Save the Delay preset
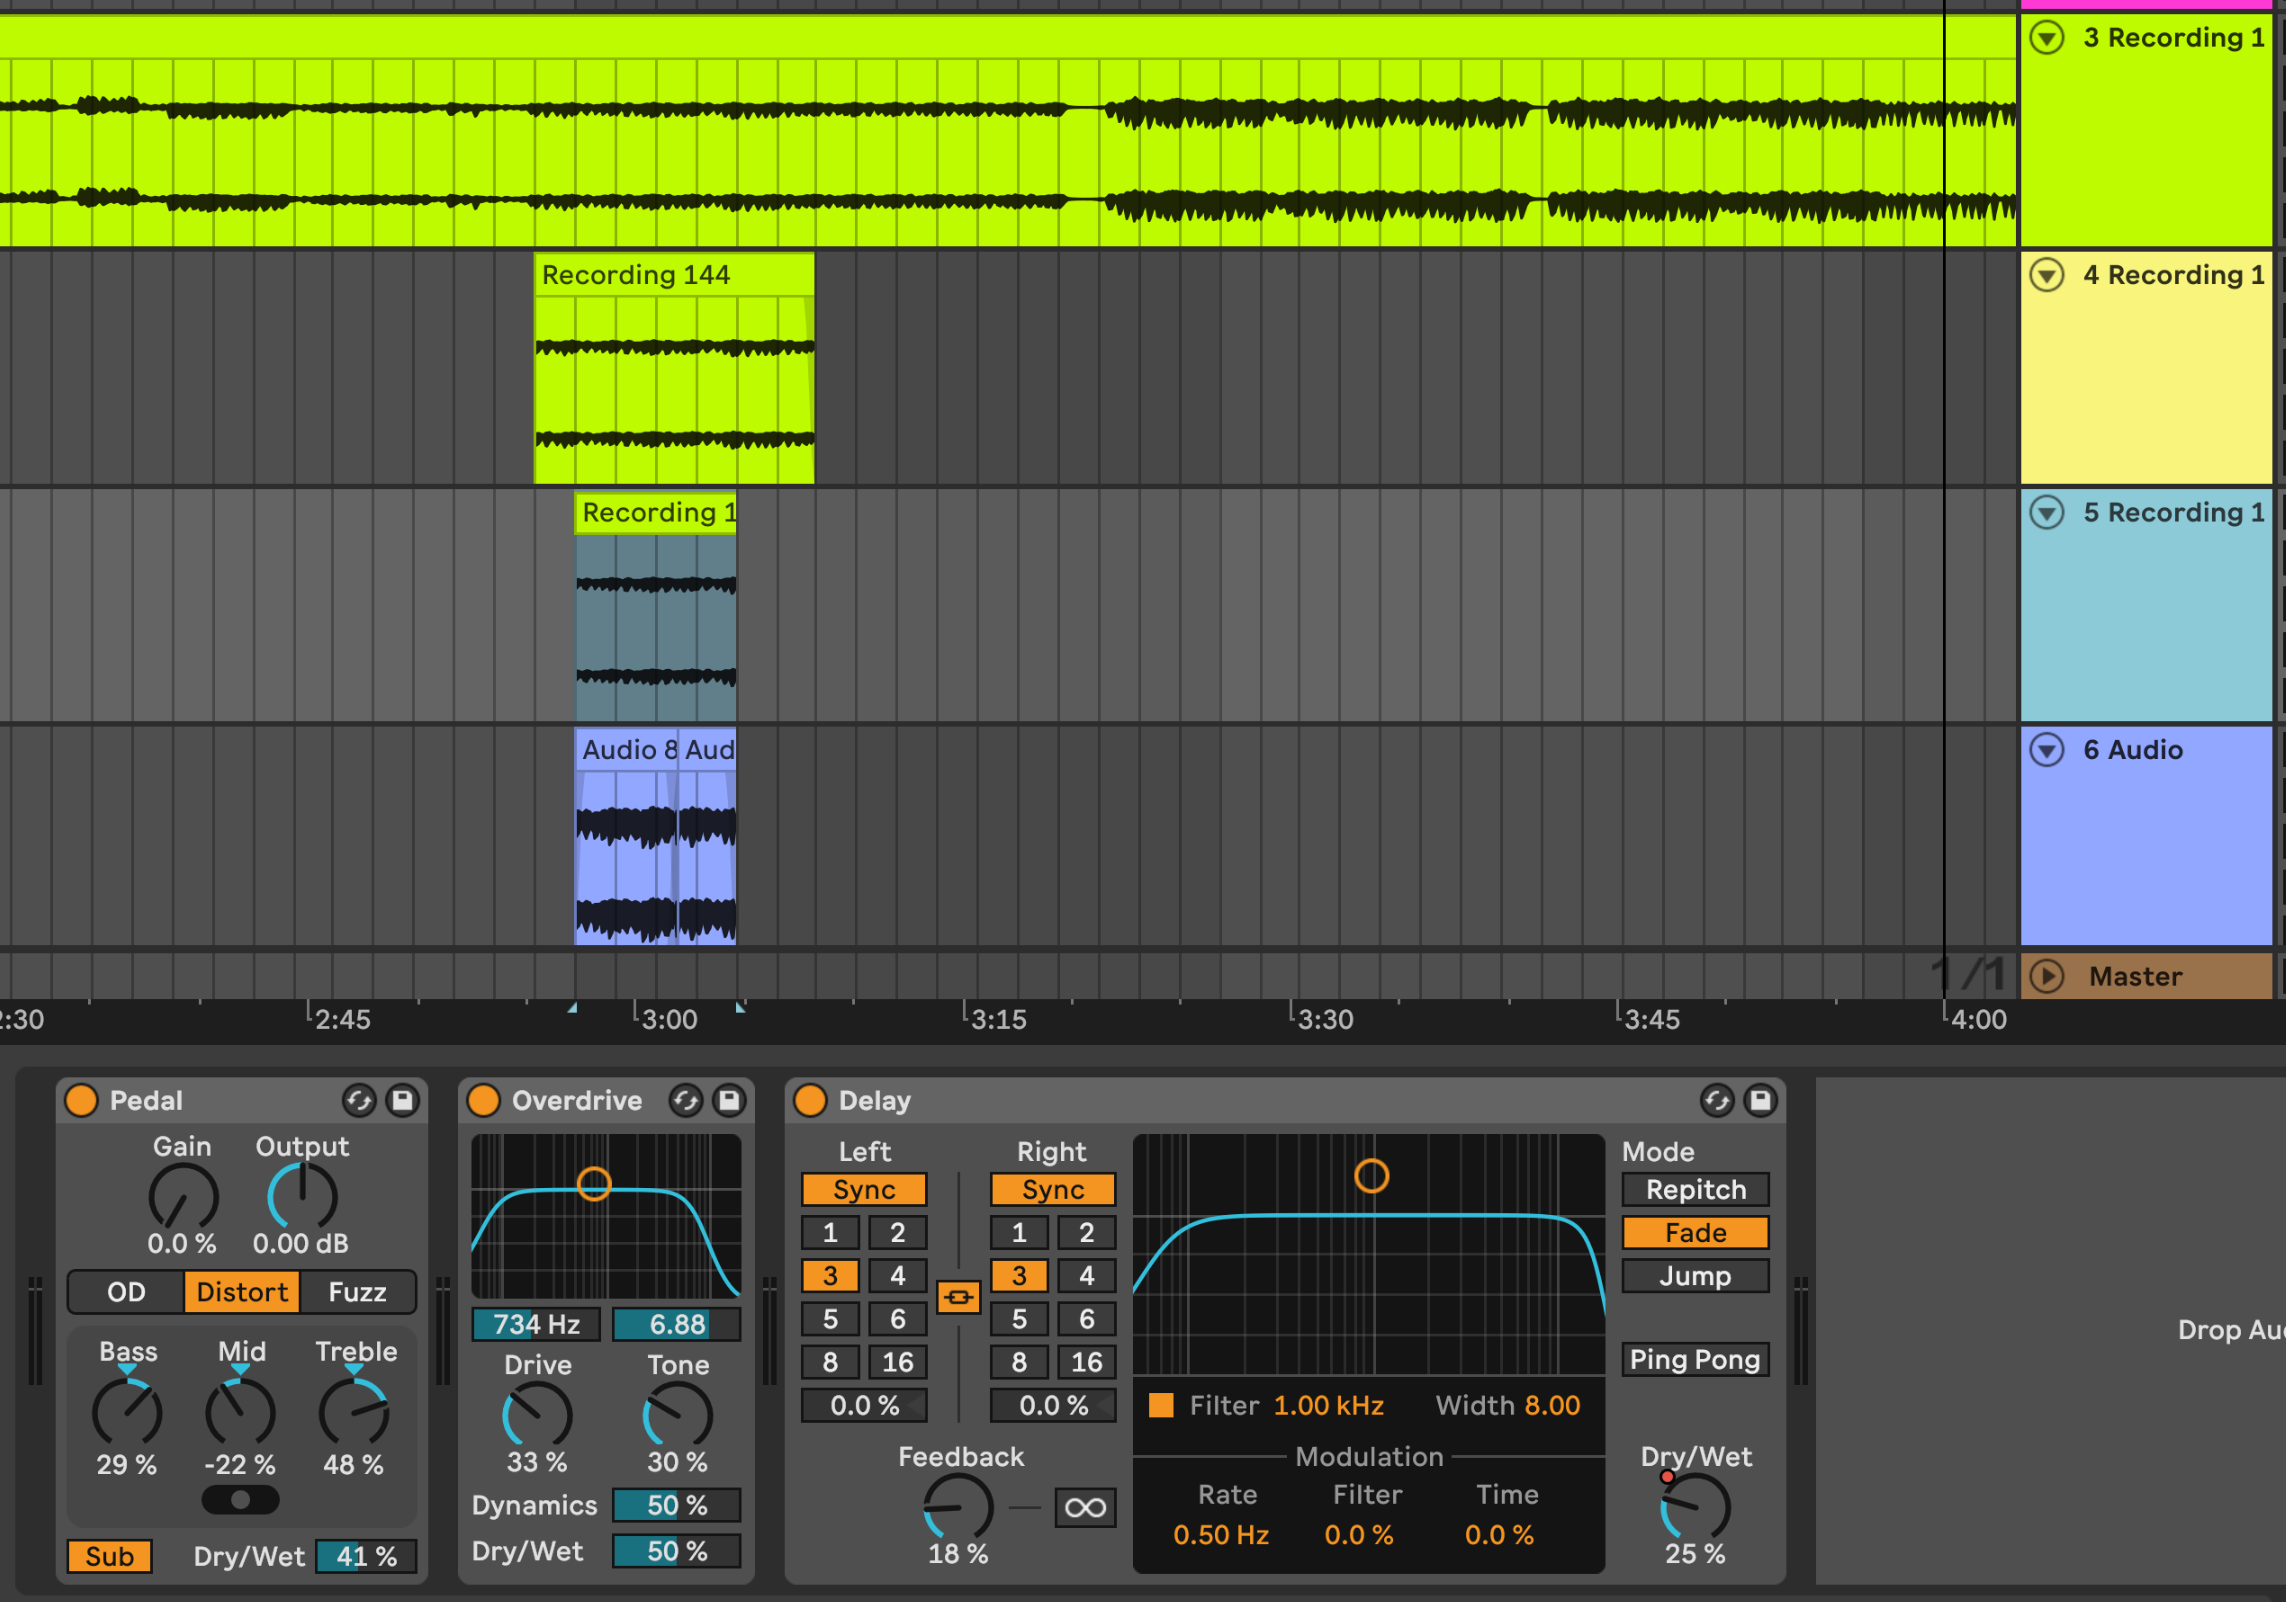 coord(1761,1101)
